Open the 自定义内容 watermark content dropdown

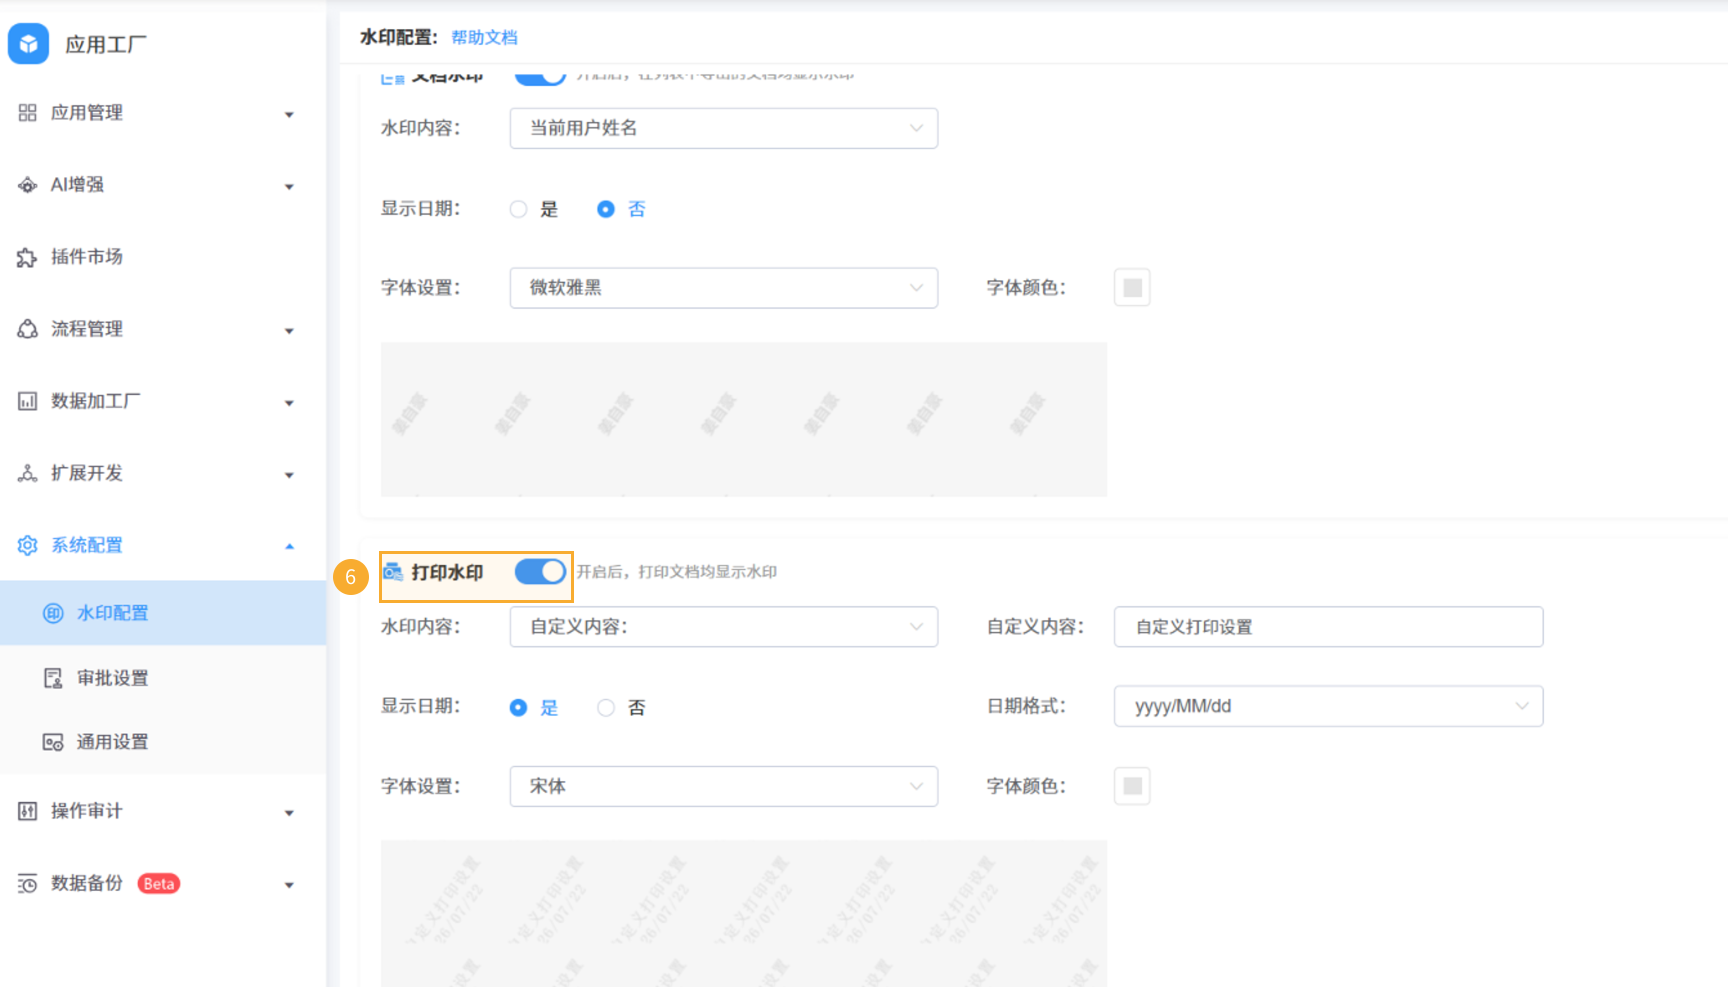724,627
